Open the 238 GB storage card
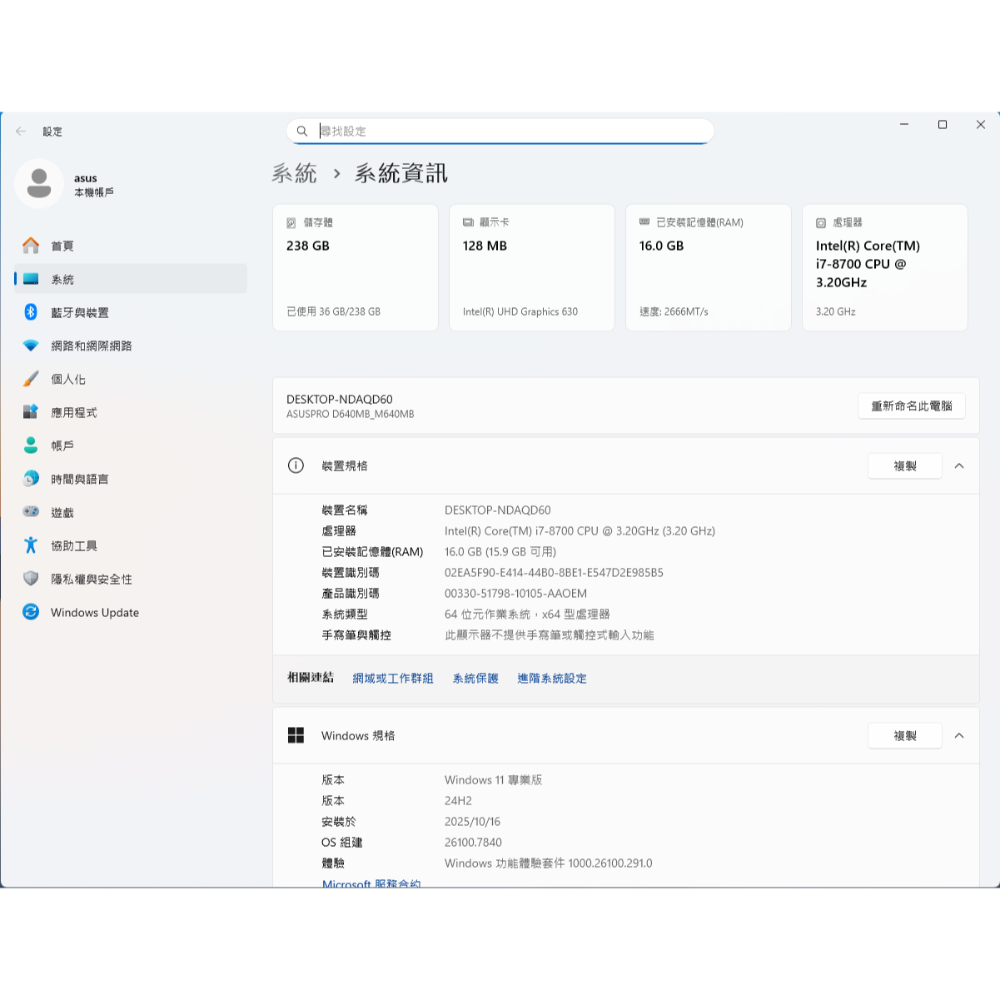The height and width of the screenshot is (1000, 1000). 355,267
